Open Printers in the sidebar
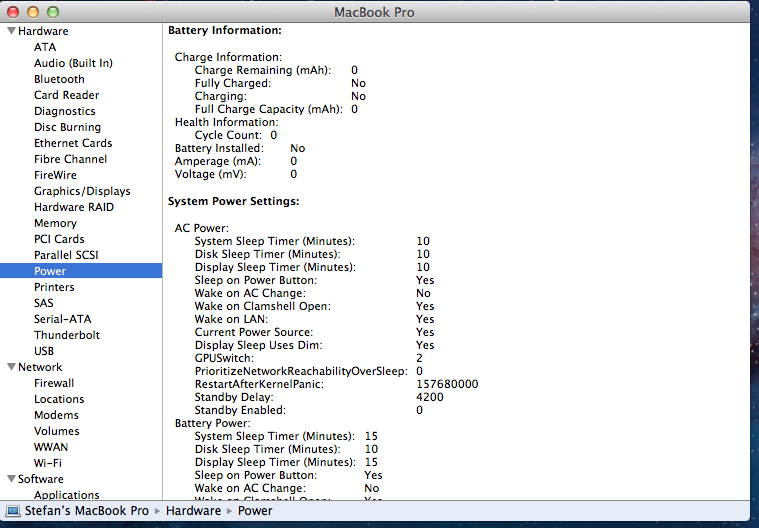Screen dimensions: 759x528 [x=54, y=287]
